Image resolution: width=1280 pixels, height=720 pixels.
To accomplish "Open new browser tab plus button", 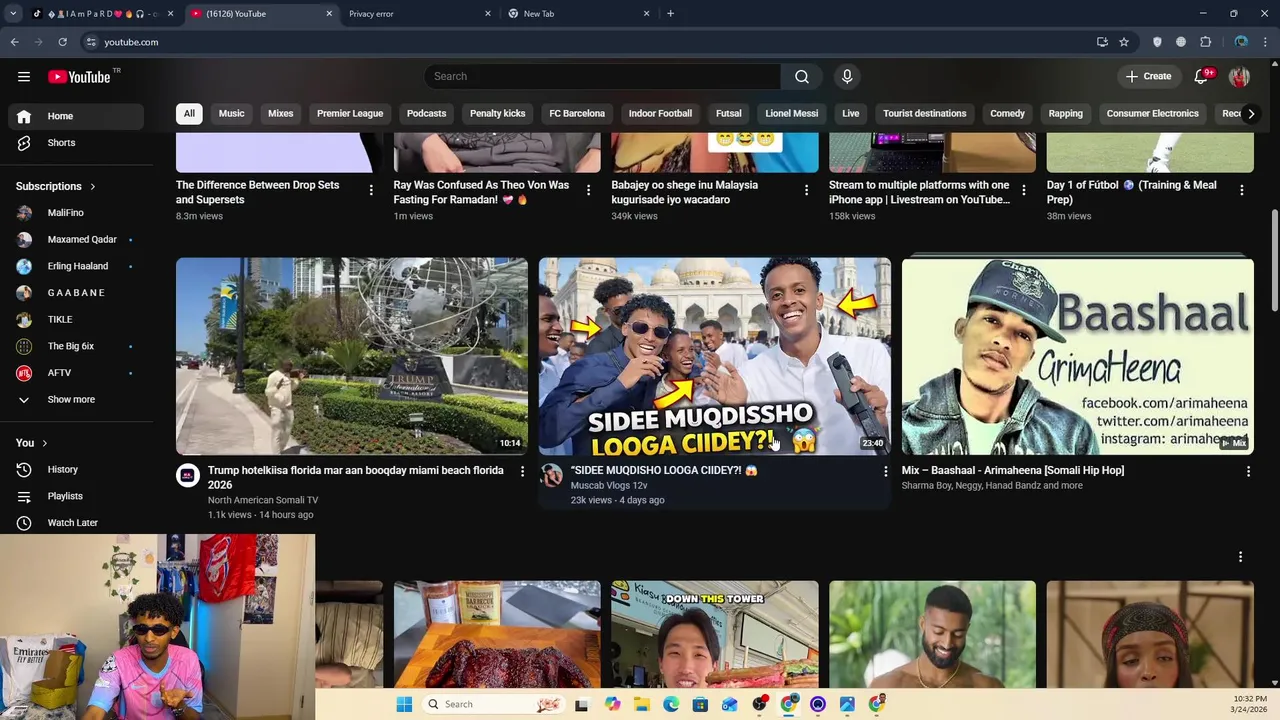I will click(670, 14).
